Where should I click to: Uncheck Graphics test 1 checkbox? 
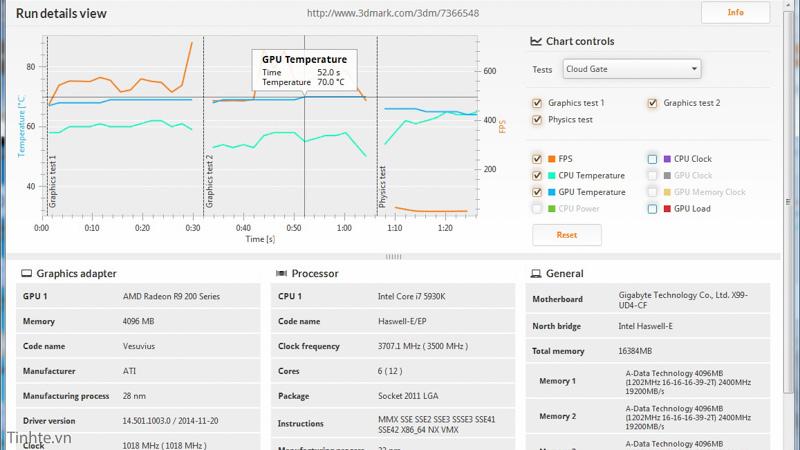[538, 103]
